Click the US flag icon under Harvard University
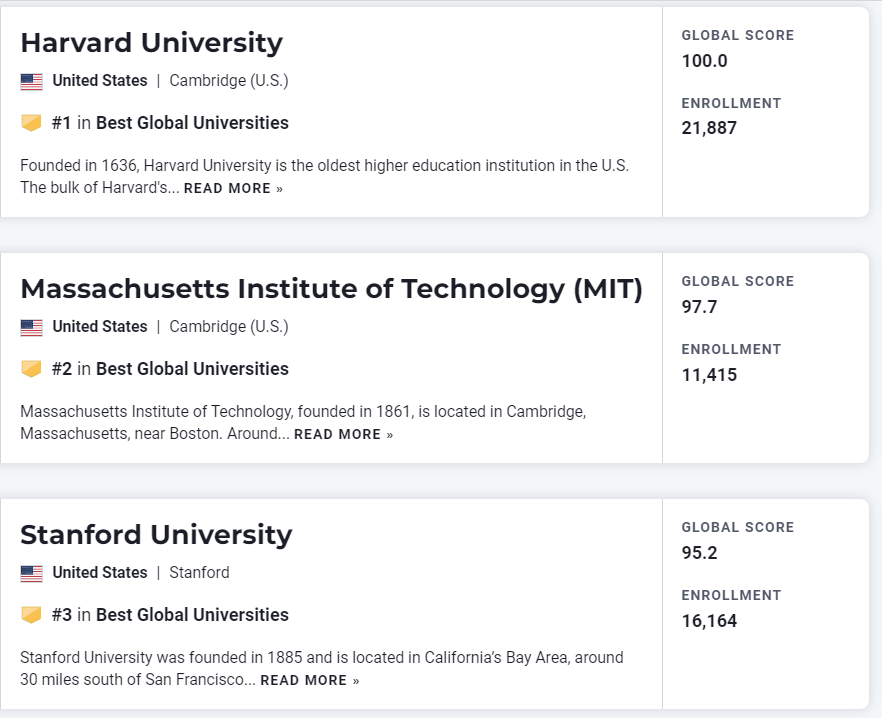Screen dimensions: 882x718 click(32, 81)
